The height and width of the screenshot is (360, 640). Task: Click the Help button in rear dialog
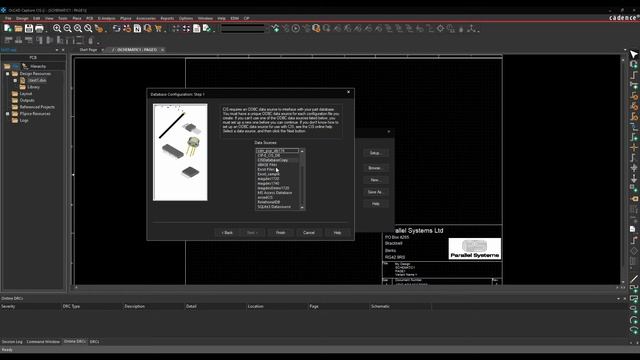(375, 204)
